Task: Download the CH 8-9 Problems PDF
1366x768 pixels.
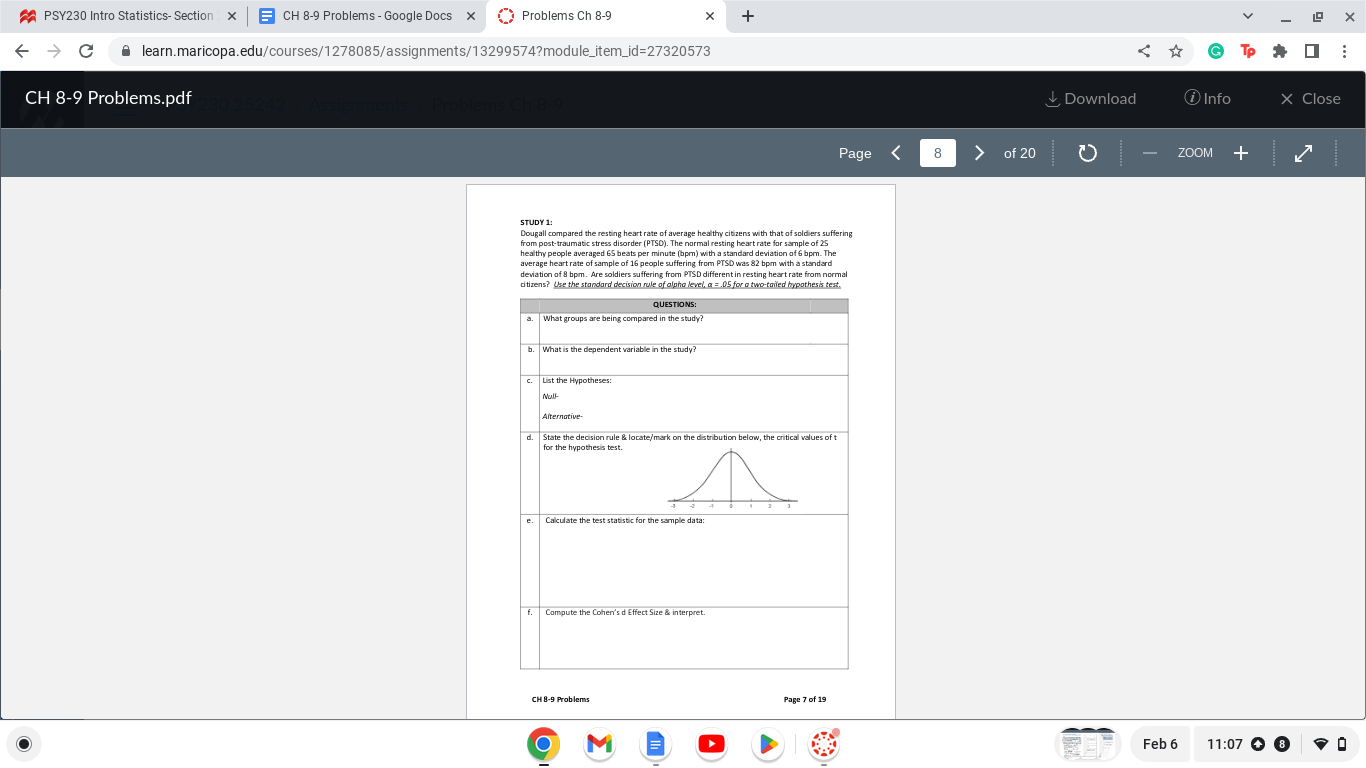Action: pyautogui.click(x=1090, y=98)
